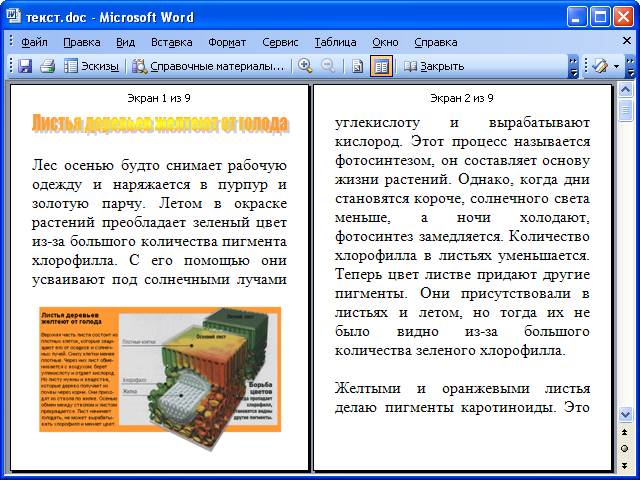
Task: Open Select Browse Object round button
Action: (625, 449)
